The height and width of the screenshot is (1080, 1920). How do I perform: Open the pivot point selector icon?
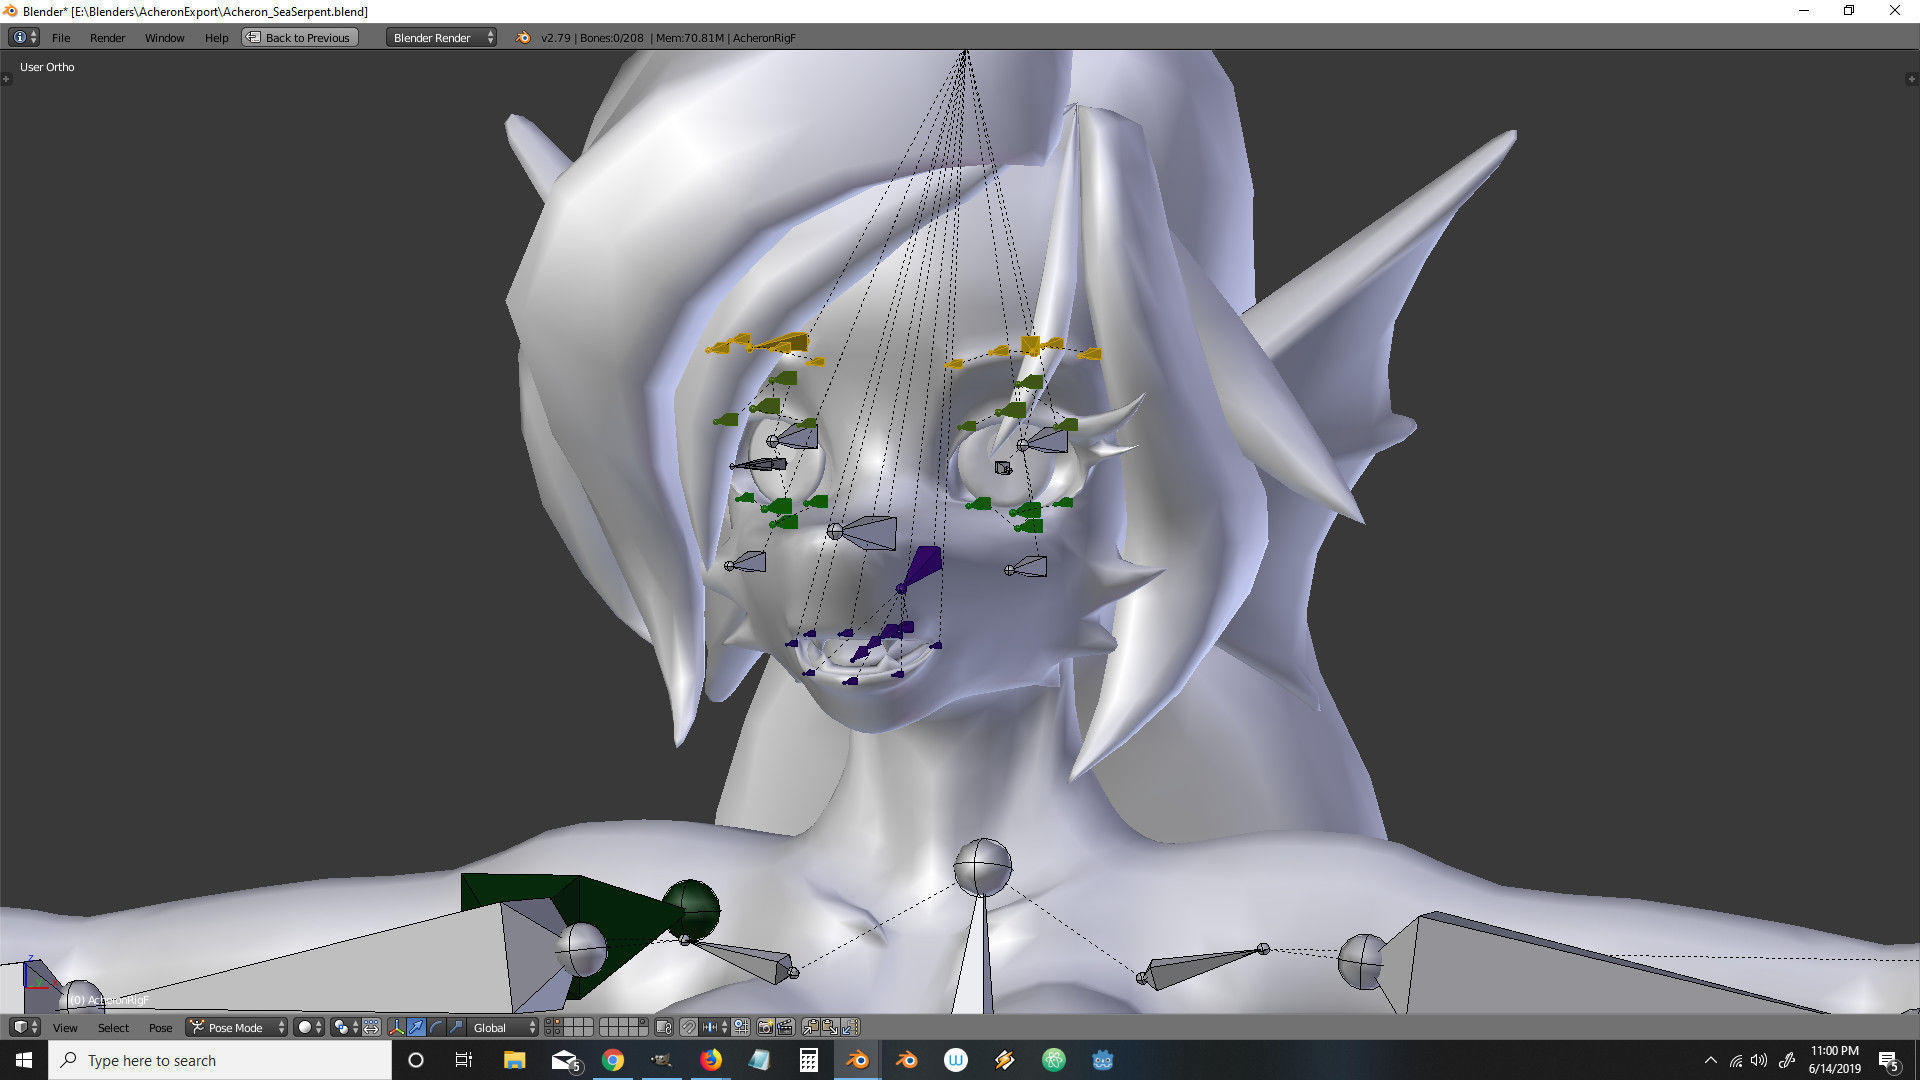(344, 1027)
